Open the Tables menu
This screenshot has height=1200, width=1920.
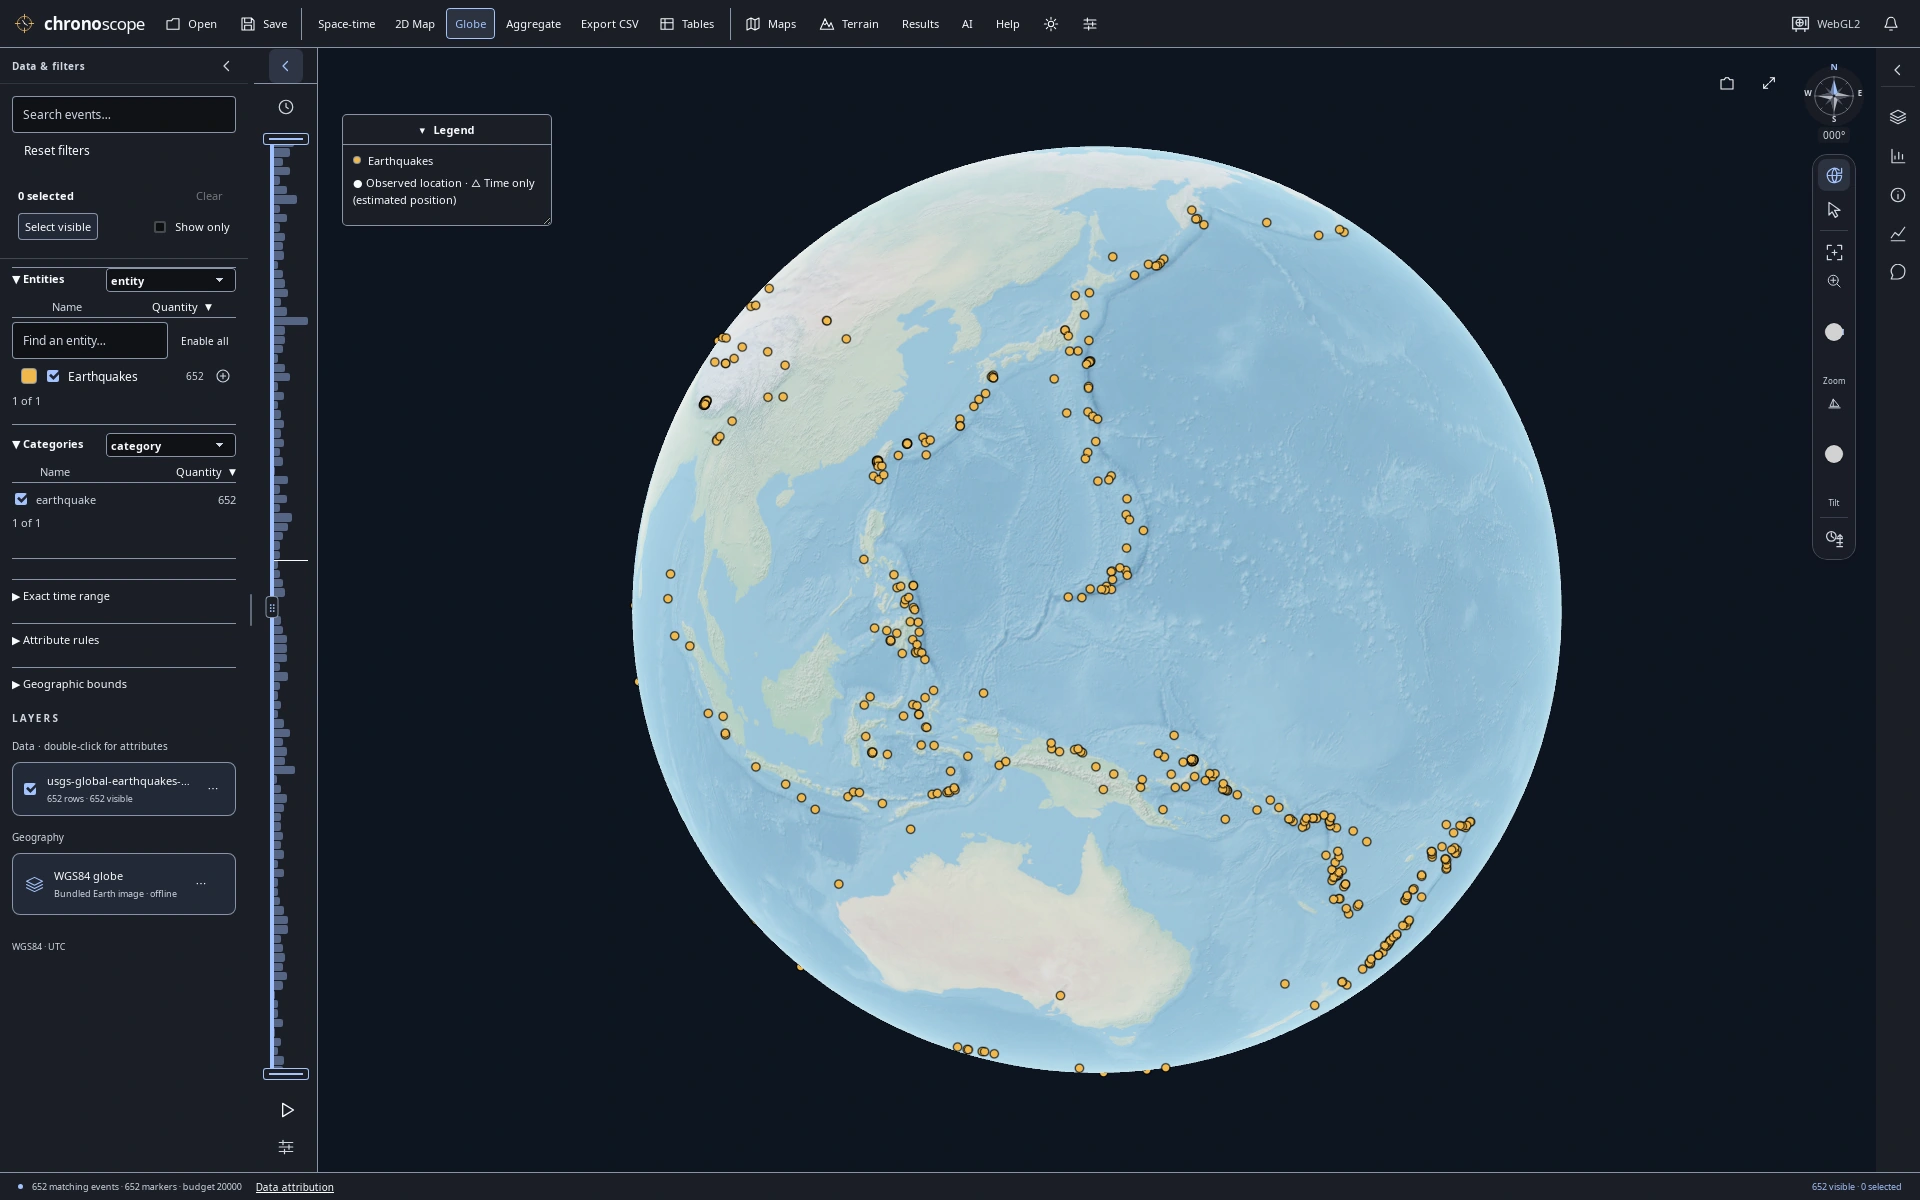coord(687,24)
